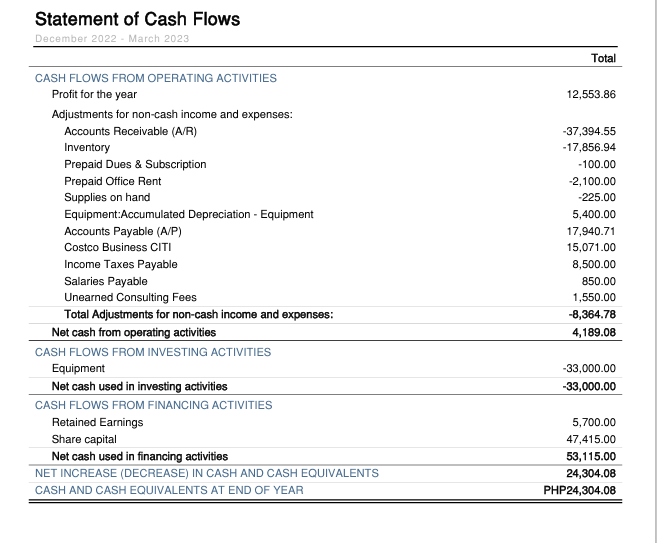Image resolution: width=657 pixels, height=543 pixels.
Task: Select the 'Prepaid Office Rent' row
Action: click(x=113, y=181)
